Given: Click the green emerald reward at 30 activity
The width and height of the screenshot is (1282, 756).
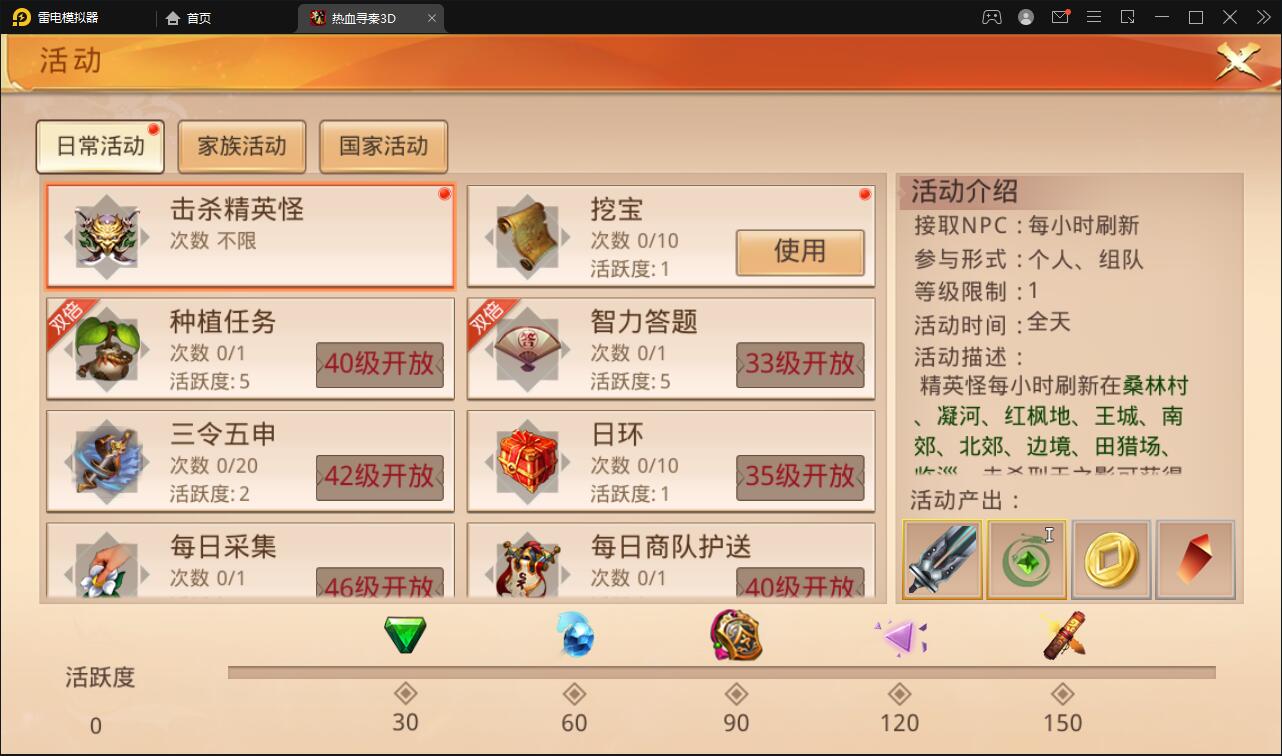Looking at the screenshot, I should (x=405, y=635).
